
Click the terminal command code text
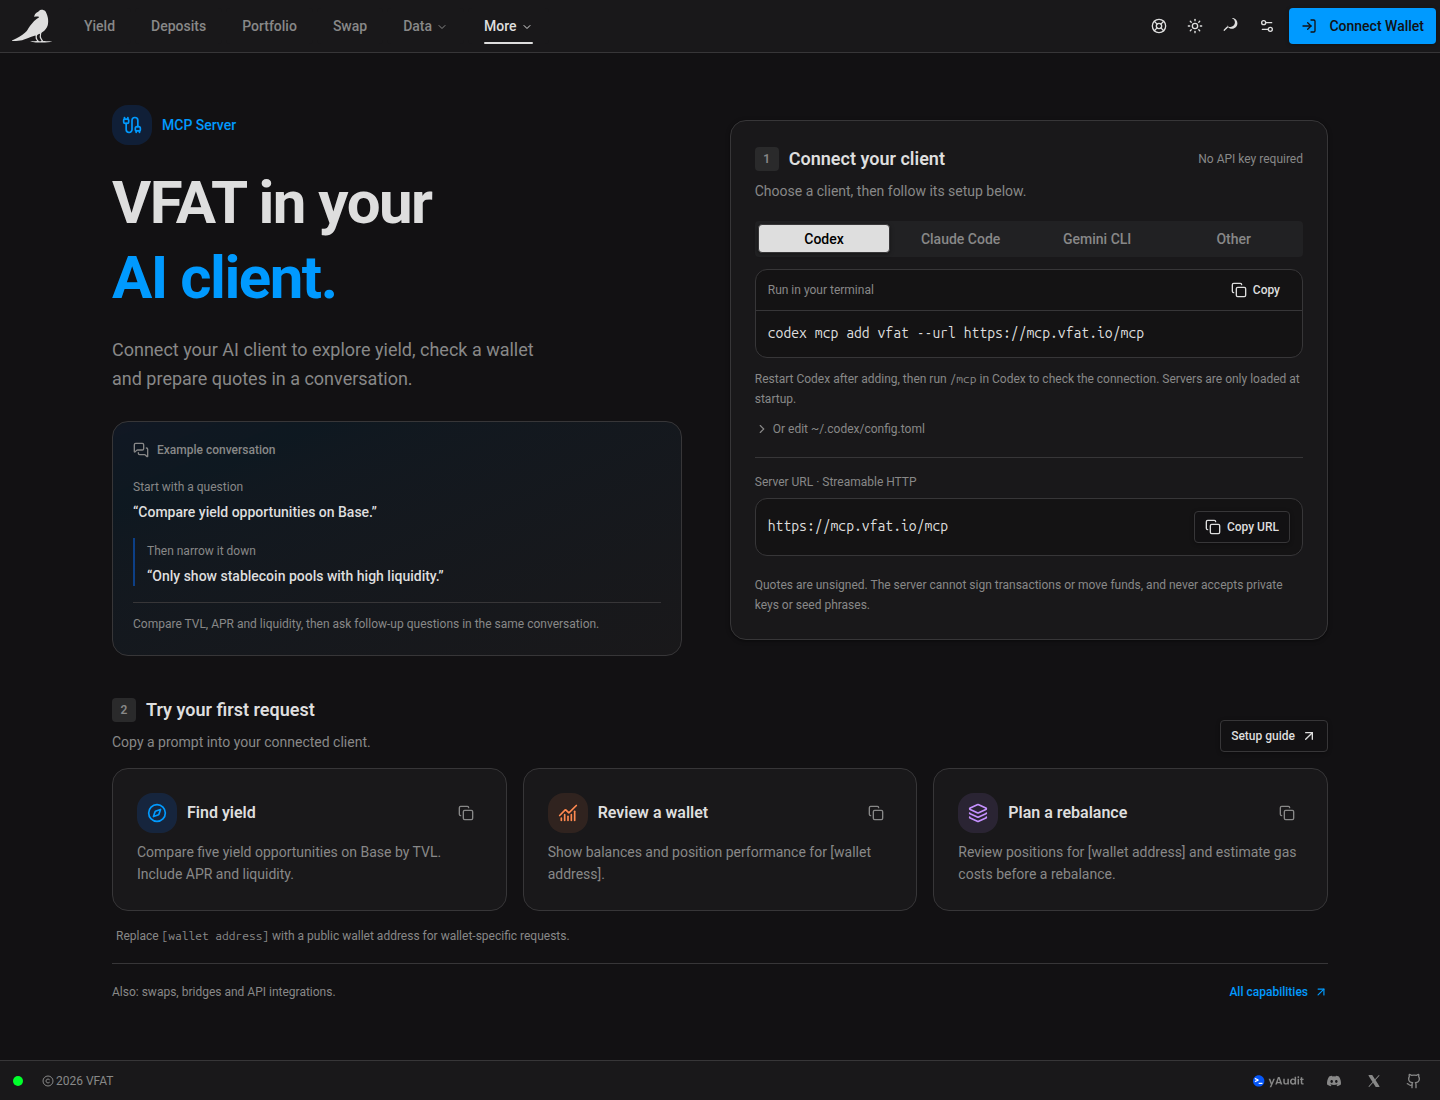pos(955,333)
